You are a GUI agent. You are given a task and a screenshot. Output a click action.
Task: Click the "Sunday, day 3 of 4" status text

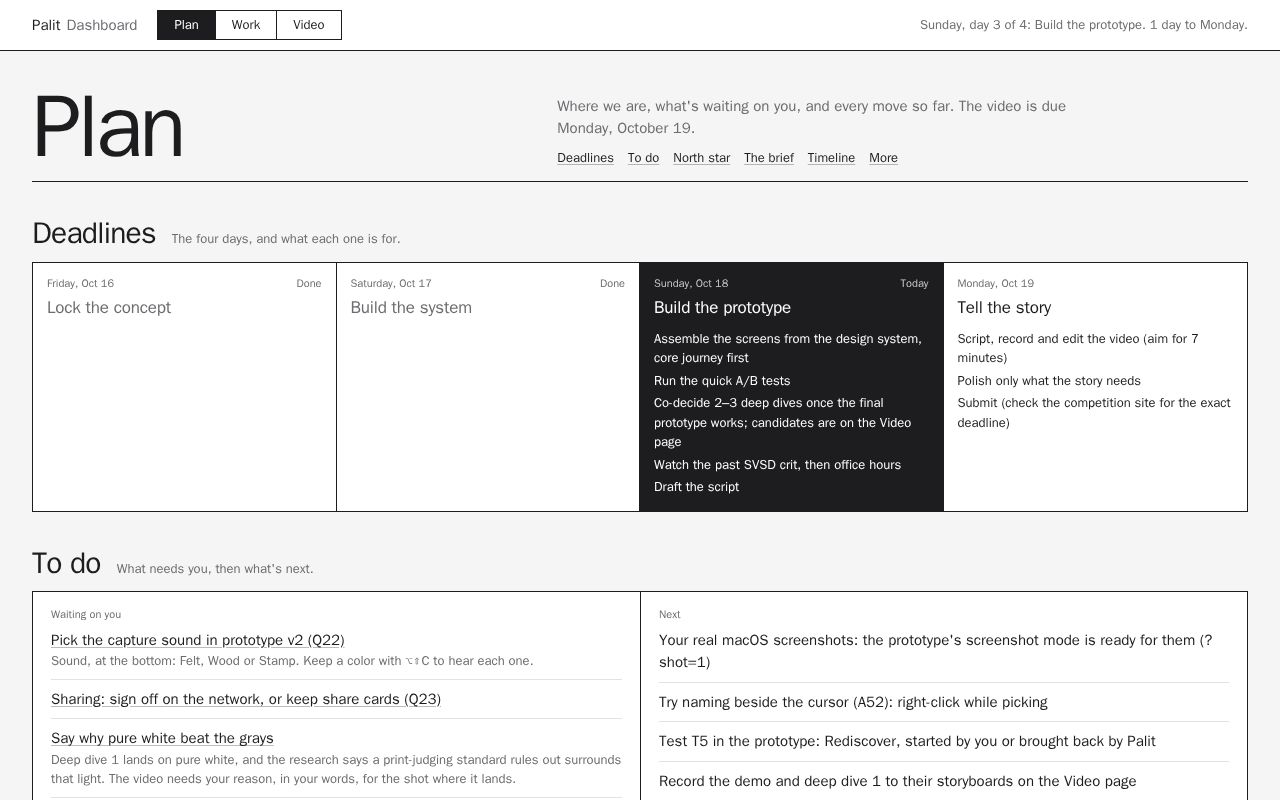pos(1084,25)
